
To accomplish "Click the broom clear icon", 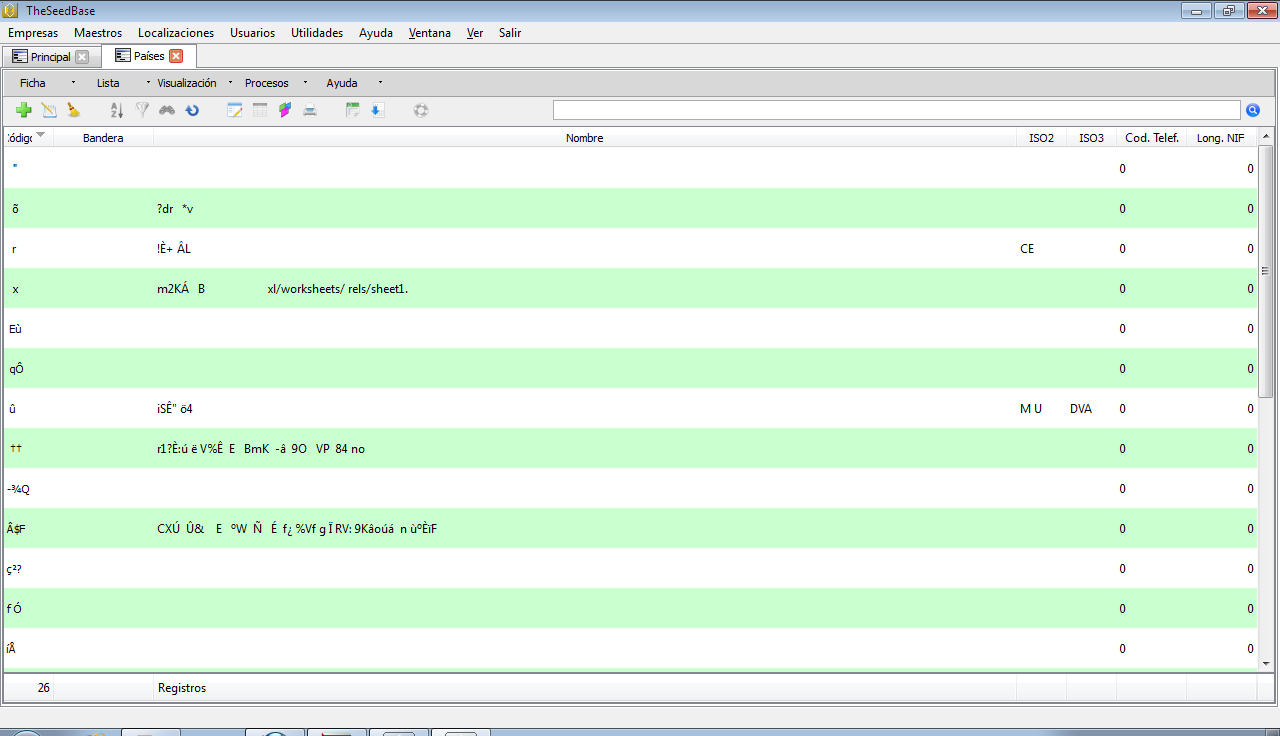I will coord(73,110).
